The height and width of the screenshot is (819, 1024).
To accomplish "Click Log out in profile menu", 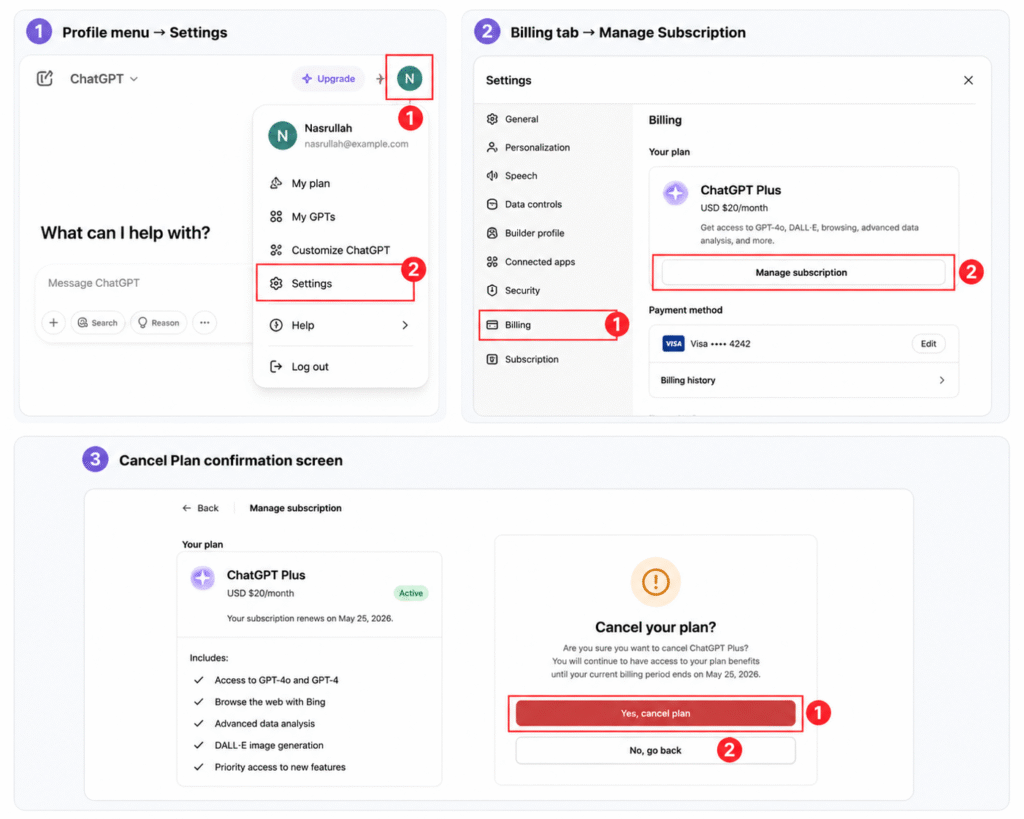I will tap(340, 367).
